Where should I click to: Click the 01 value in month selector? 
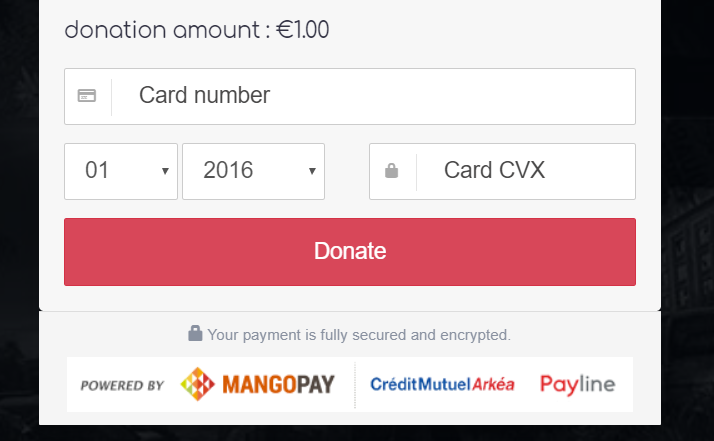[x=97, y=170]
